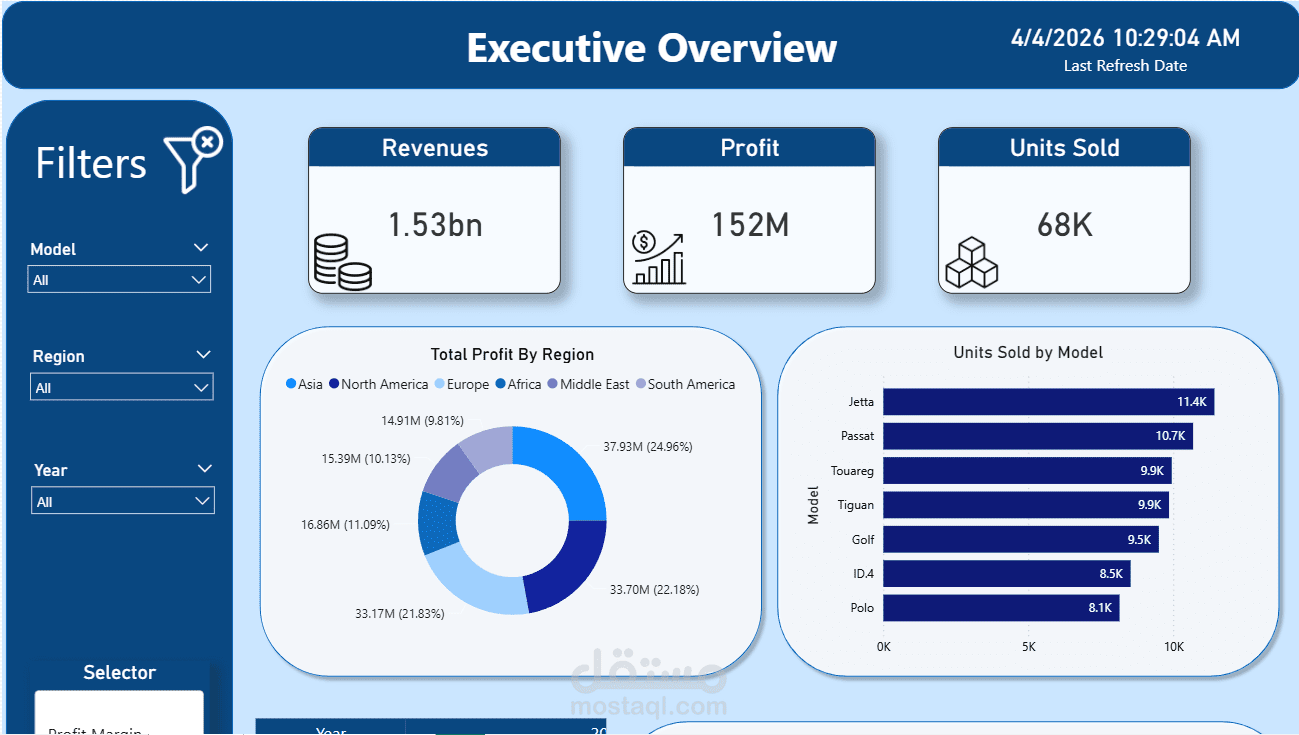Select the North America donut segment
1299x735 pixels.
click(x=570, y=564)
